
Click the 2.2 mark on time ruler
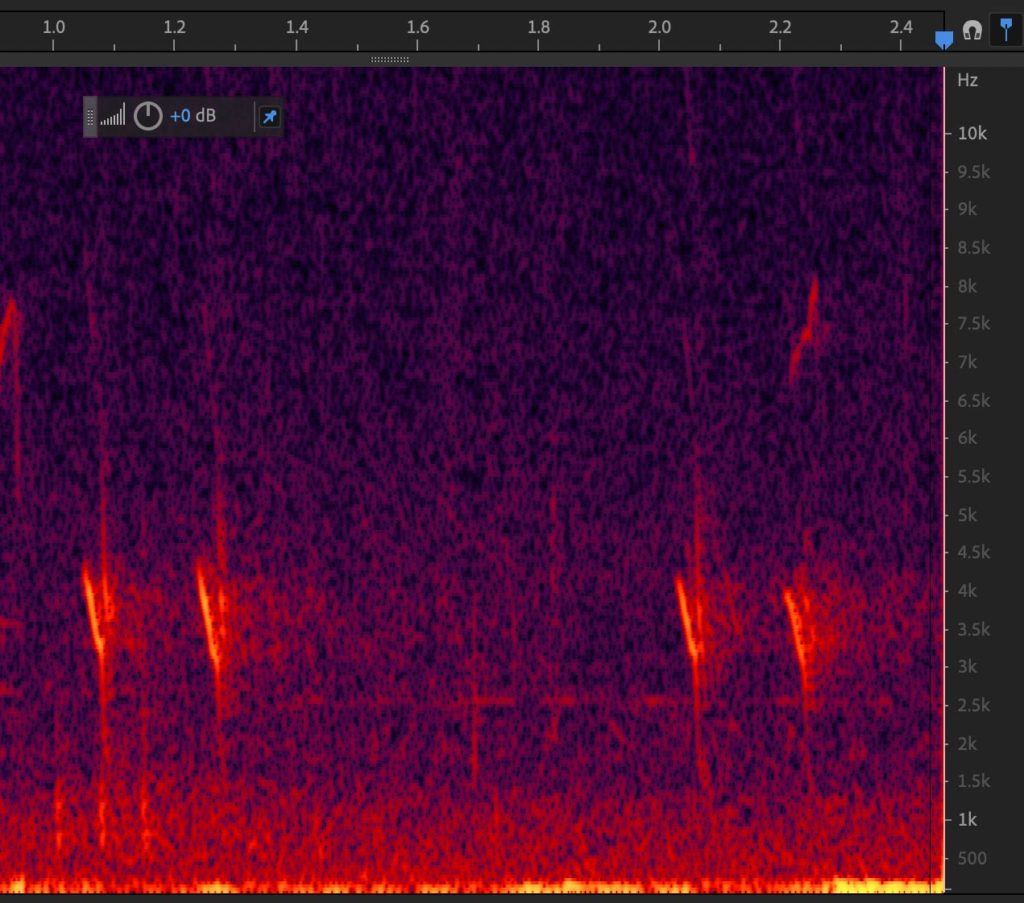pos(780,27)
